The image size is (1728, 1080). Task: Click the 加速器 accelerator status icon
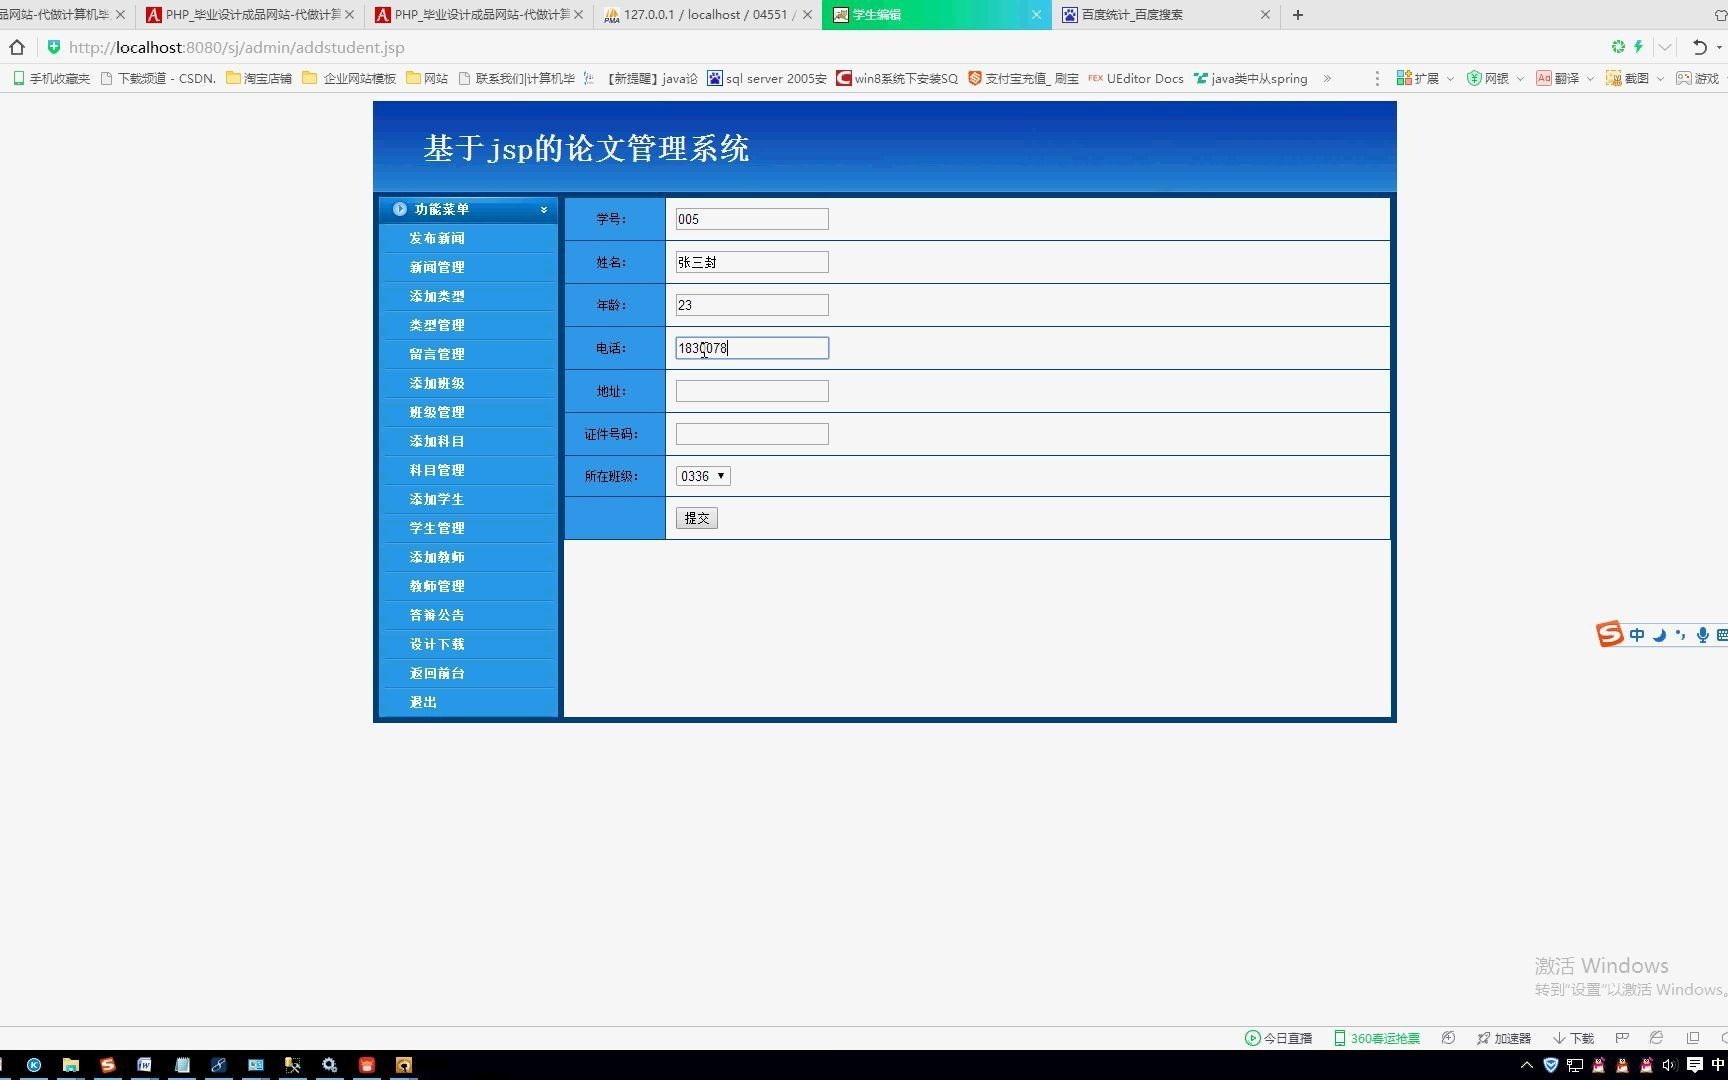1504,1038
